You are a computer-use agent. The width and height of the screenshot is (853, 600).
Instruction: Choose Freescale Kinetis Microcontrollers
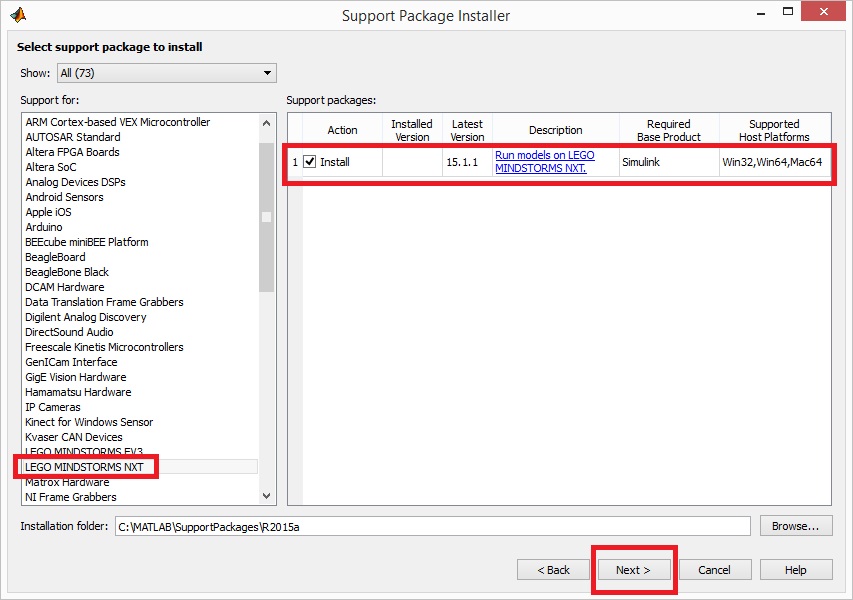tap(104, 347)
